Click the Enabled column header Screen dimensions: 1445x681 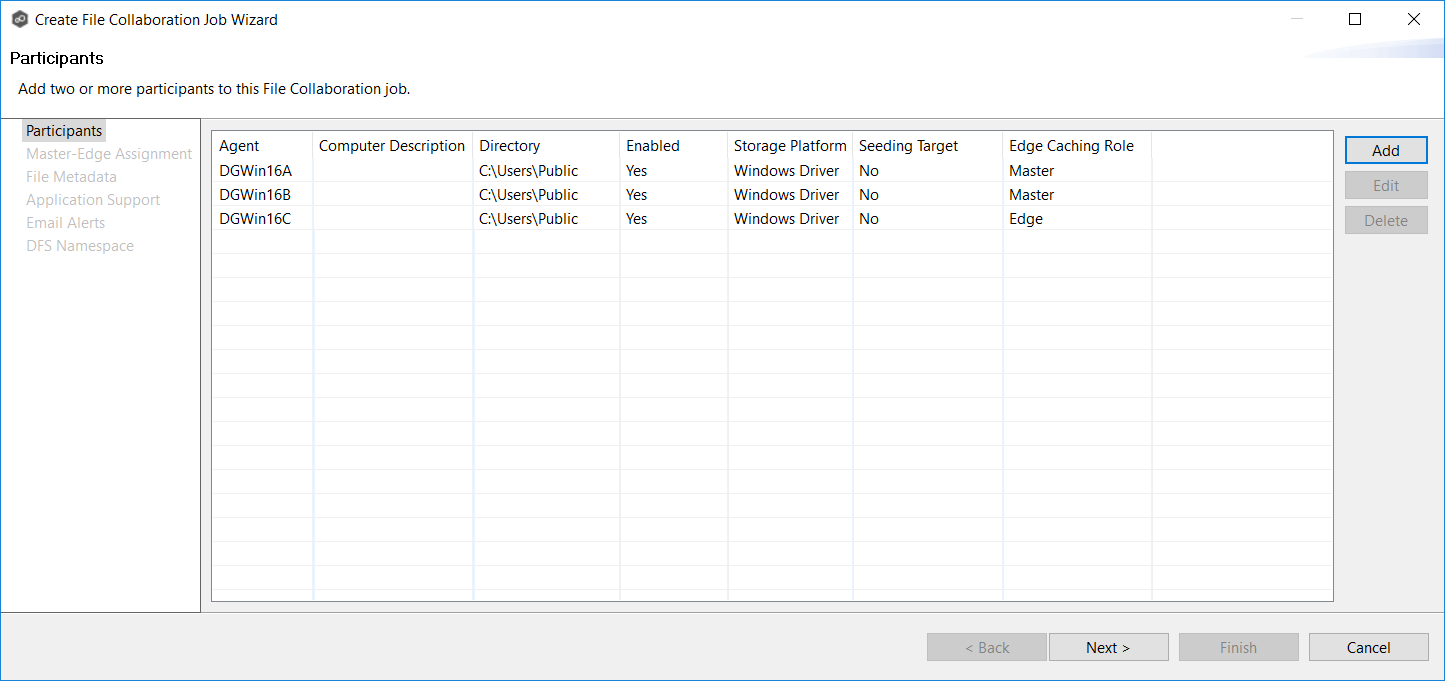click(653, 146)
